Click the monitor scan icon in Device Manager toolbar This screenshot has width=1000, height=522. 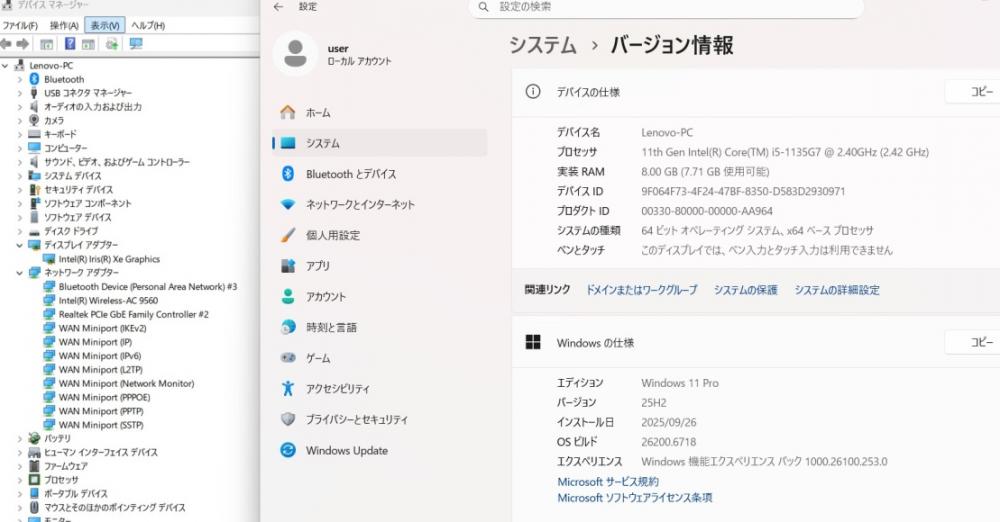point(135,44)
